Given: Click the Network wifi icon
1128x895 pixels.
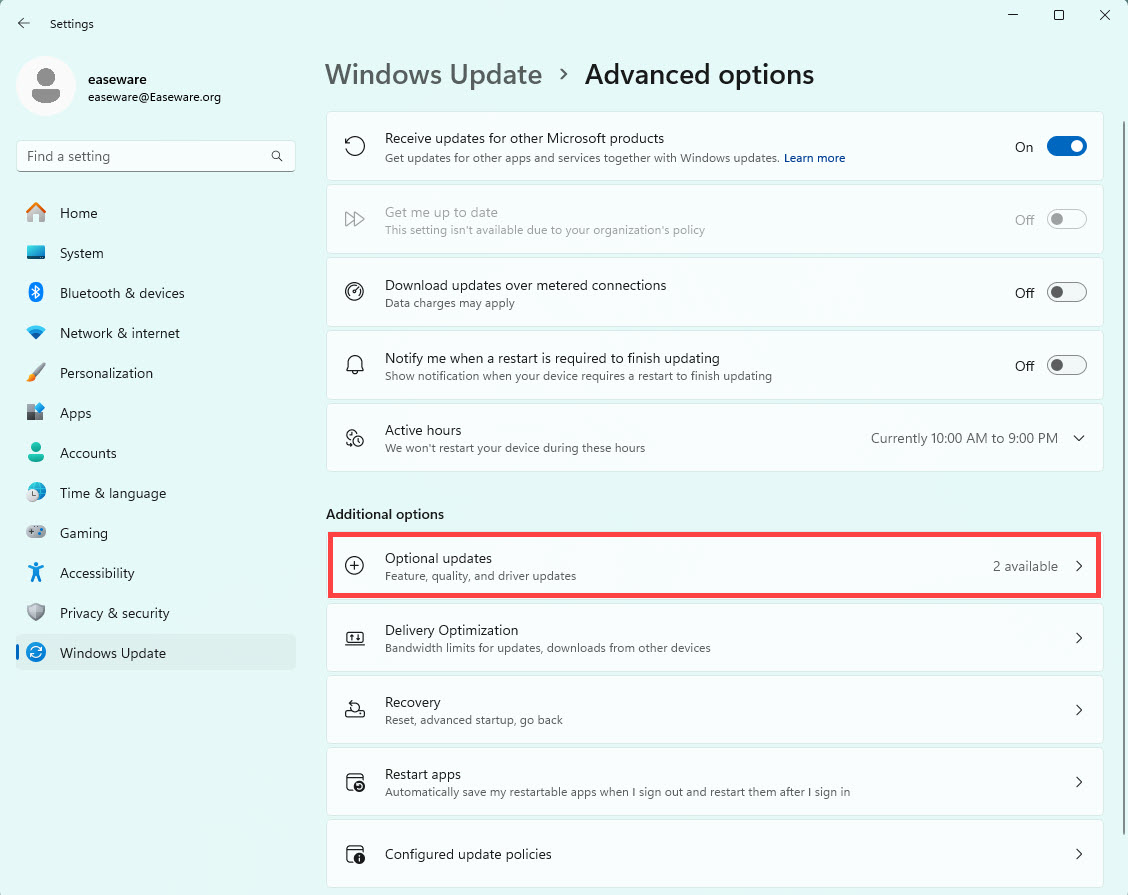Looking at the screenshot, I should (x=36, y=332).
